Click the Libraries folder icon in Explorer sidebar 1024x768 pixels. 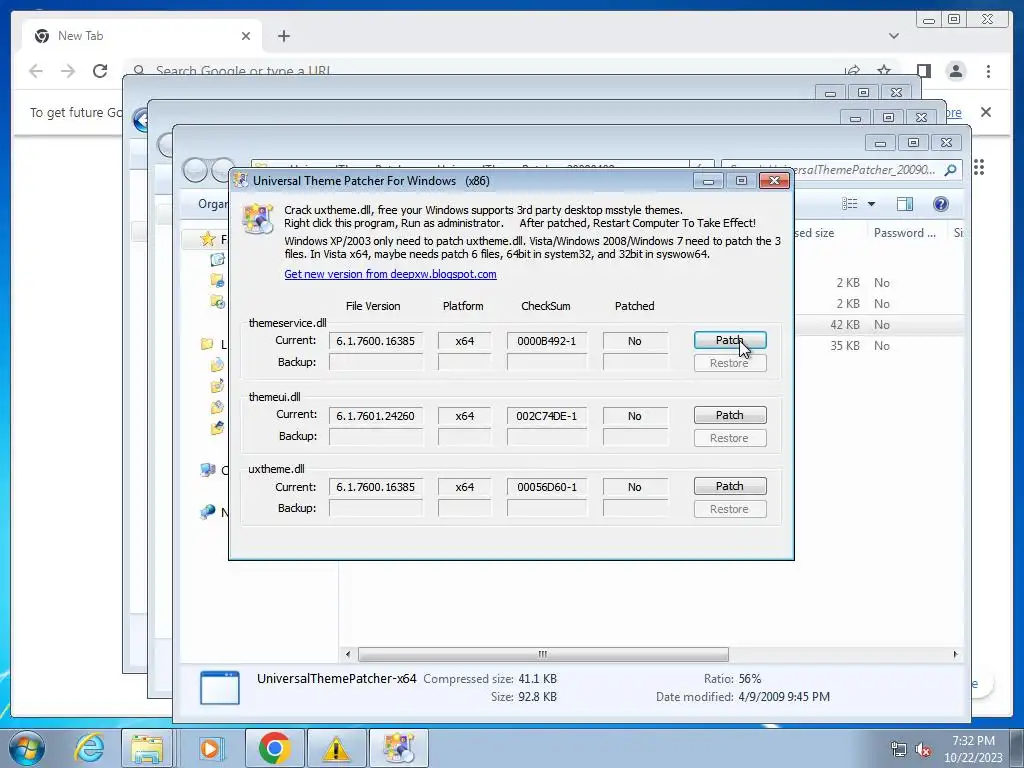pyautogui.click(x=207, y=344)
